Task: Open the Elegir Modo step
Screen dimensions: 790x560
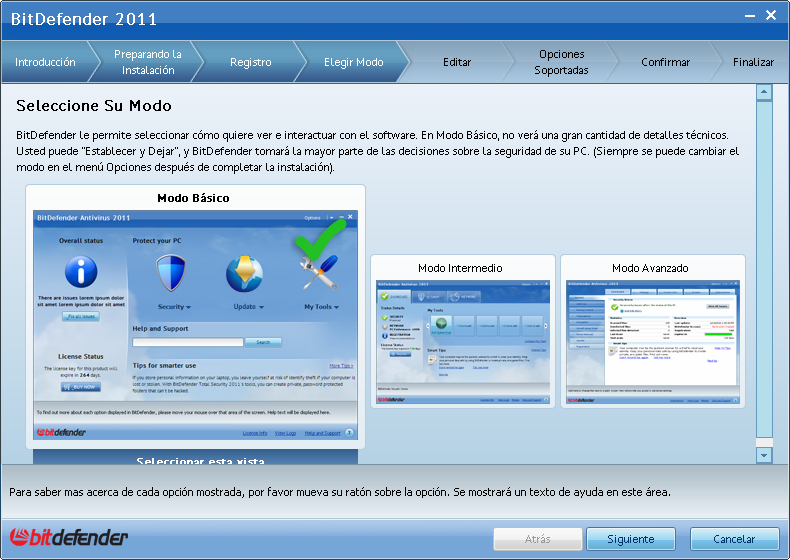Action: (354, 62)
